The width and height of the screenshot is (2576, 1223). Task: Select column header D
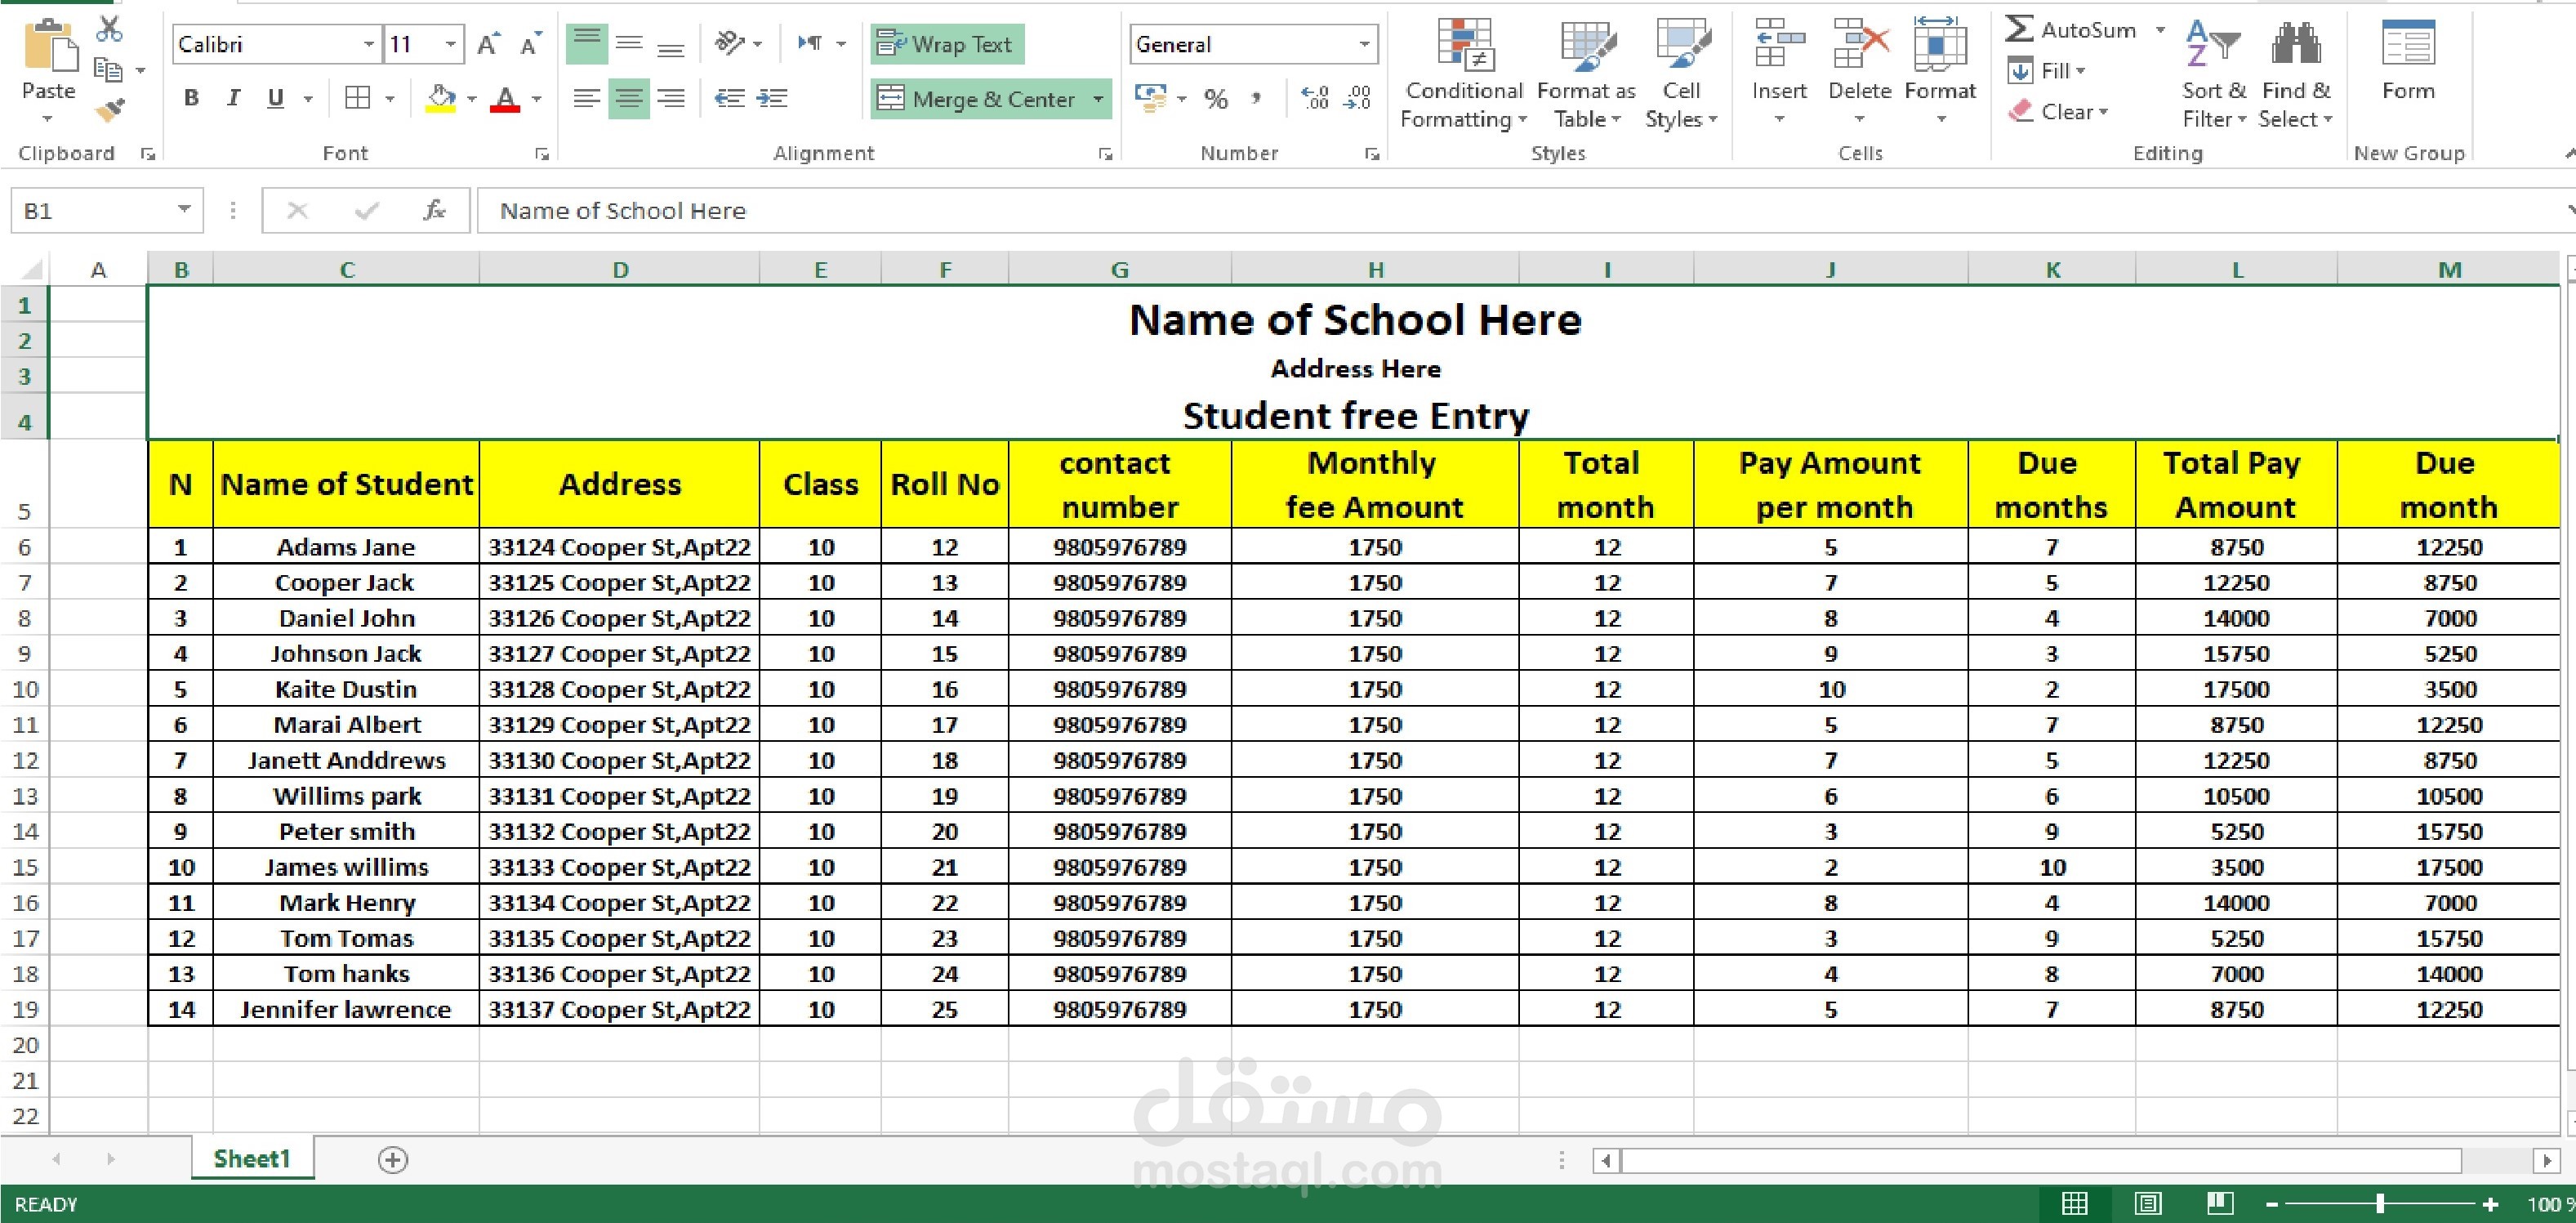(620, 269)
